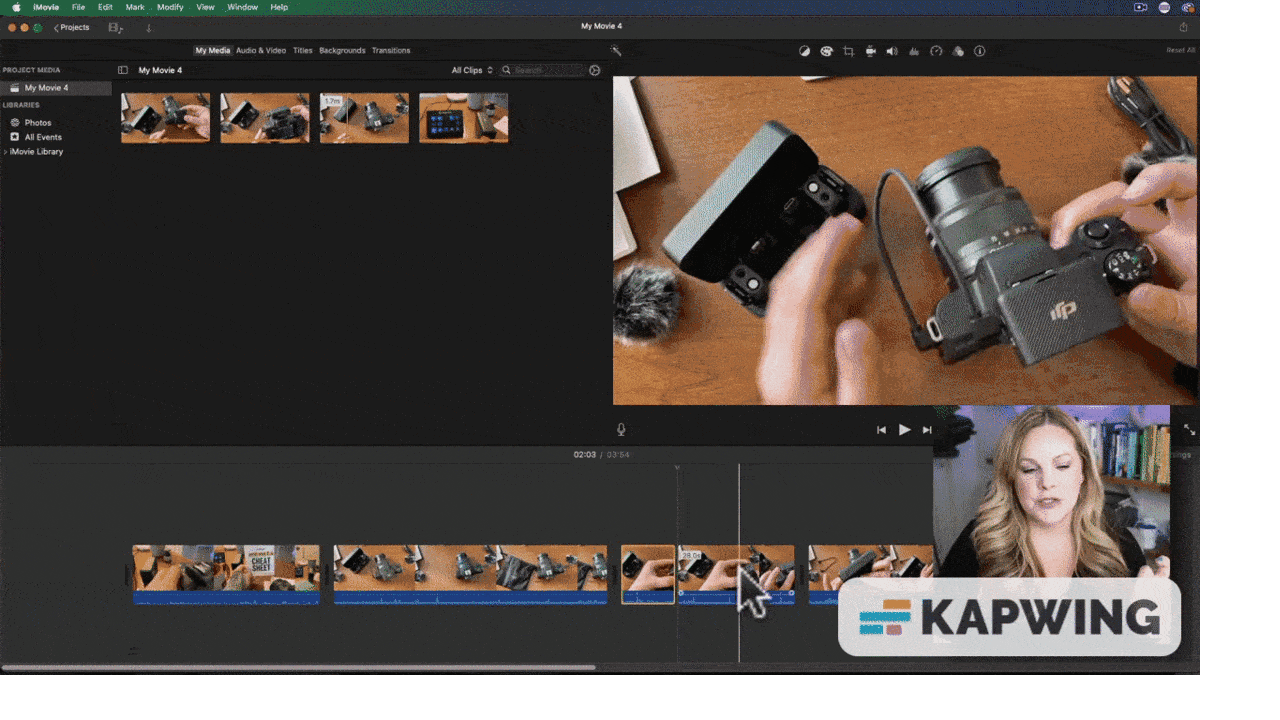Open the stabilization camera tool
The width and height of the screenshot is (1280, 720).
[x=870, y=51]
